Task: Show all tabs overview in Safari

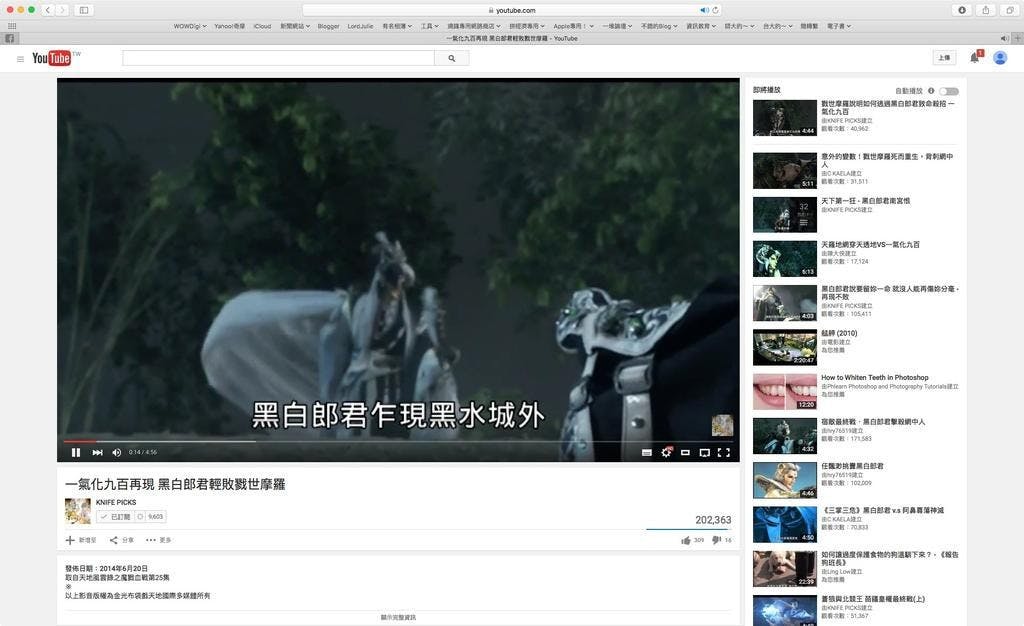Action: point(1010,10)
